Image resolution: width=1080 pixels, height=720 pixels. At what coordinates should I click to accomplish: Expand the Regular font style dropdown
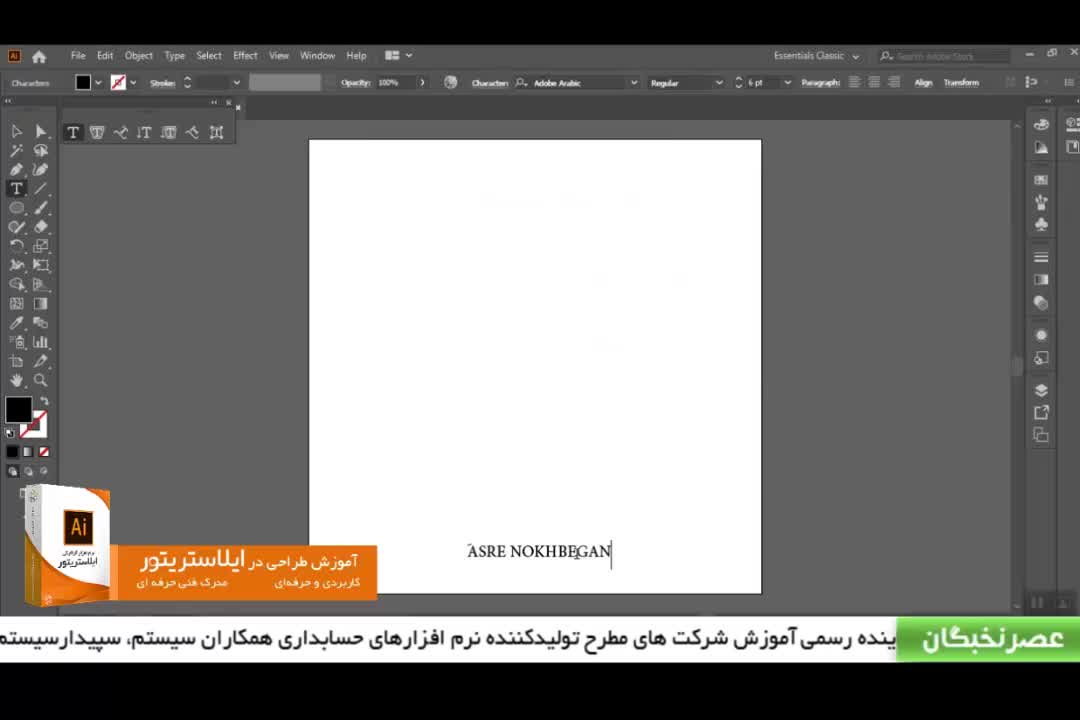[719, 83]
